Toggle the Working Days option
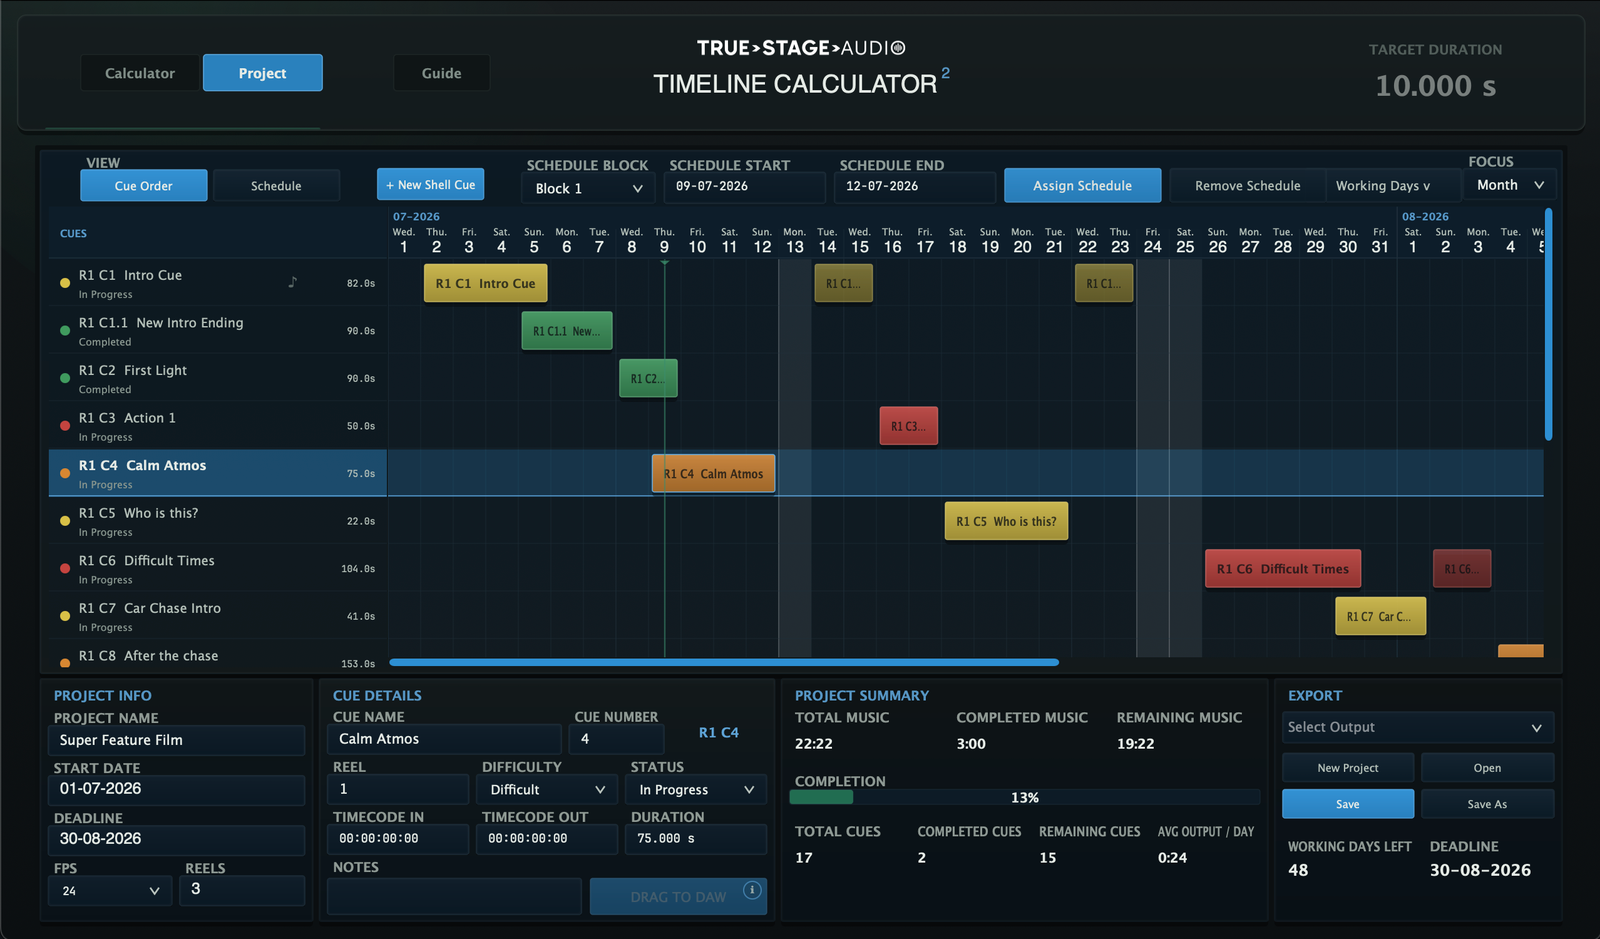The width and height of the screenshot is (1600, 939). [x=1382, y=185]
